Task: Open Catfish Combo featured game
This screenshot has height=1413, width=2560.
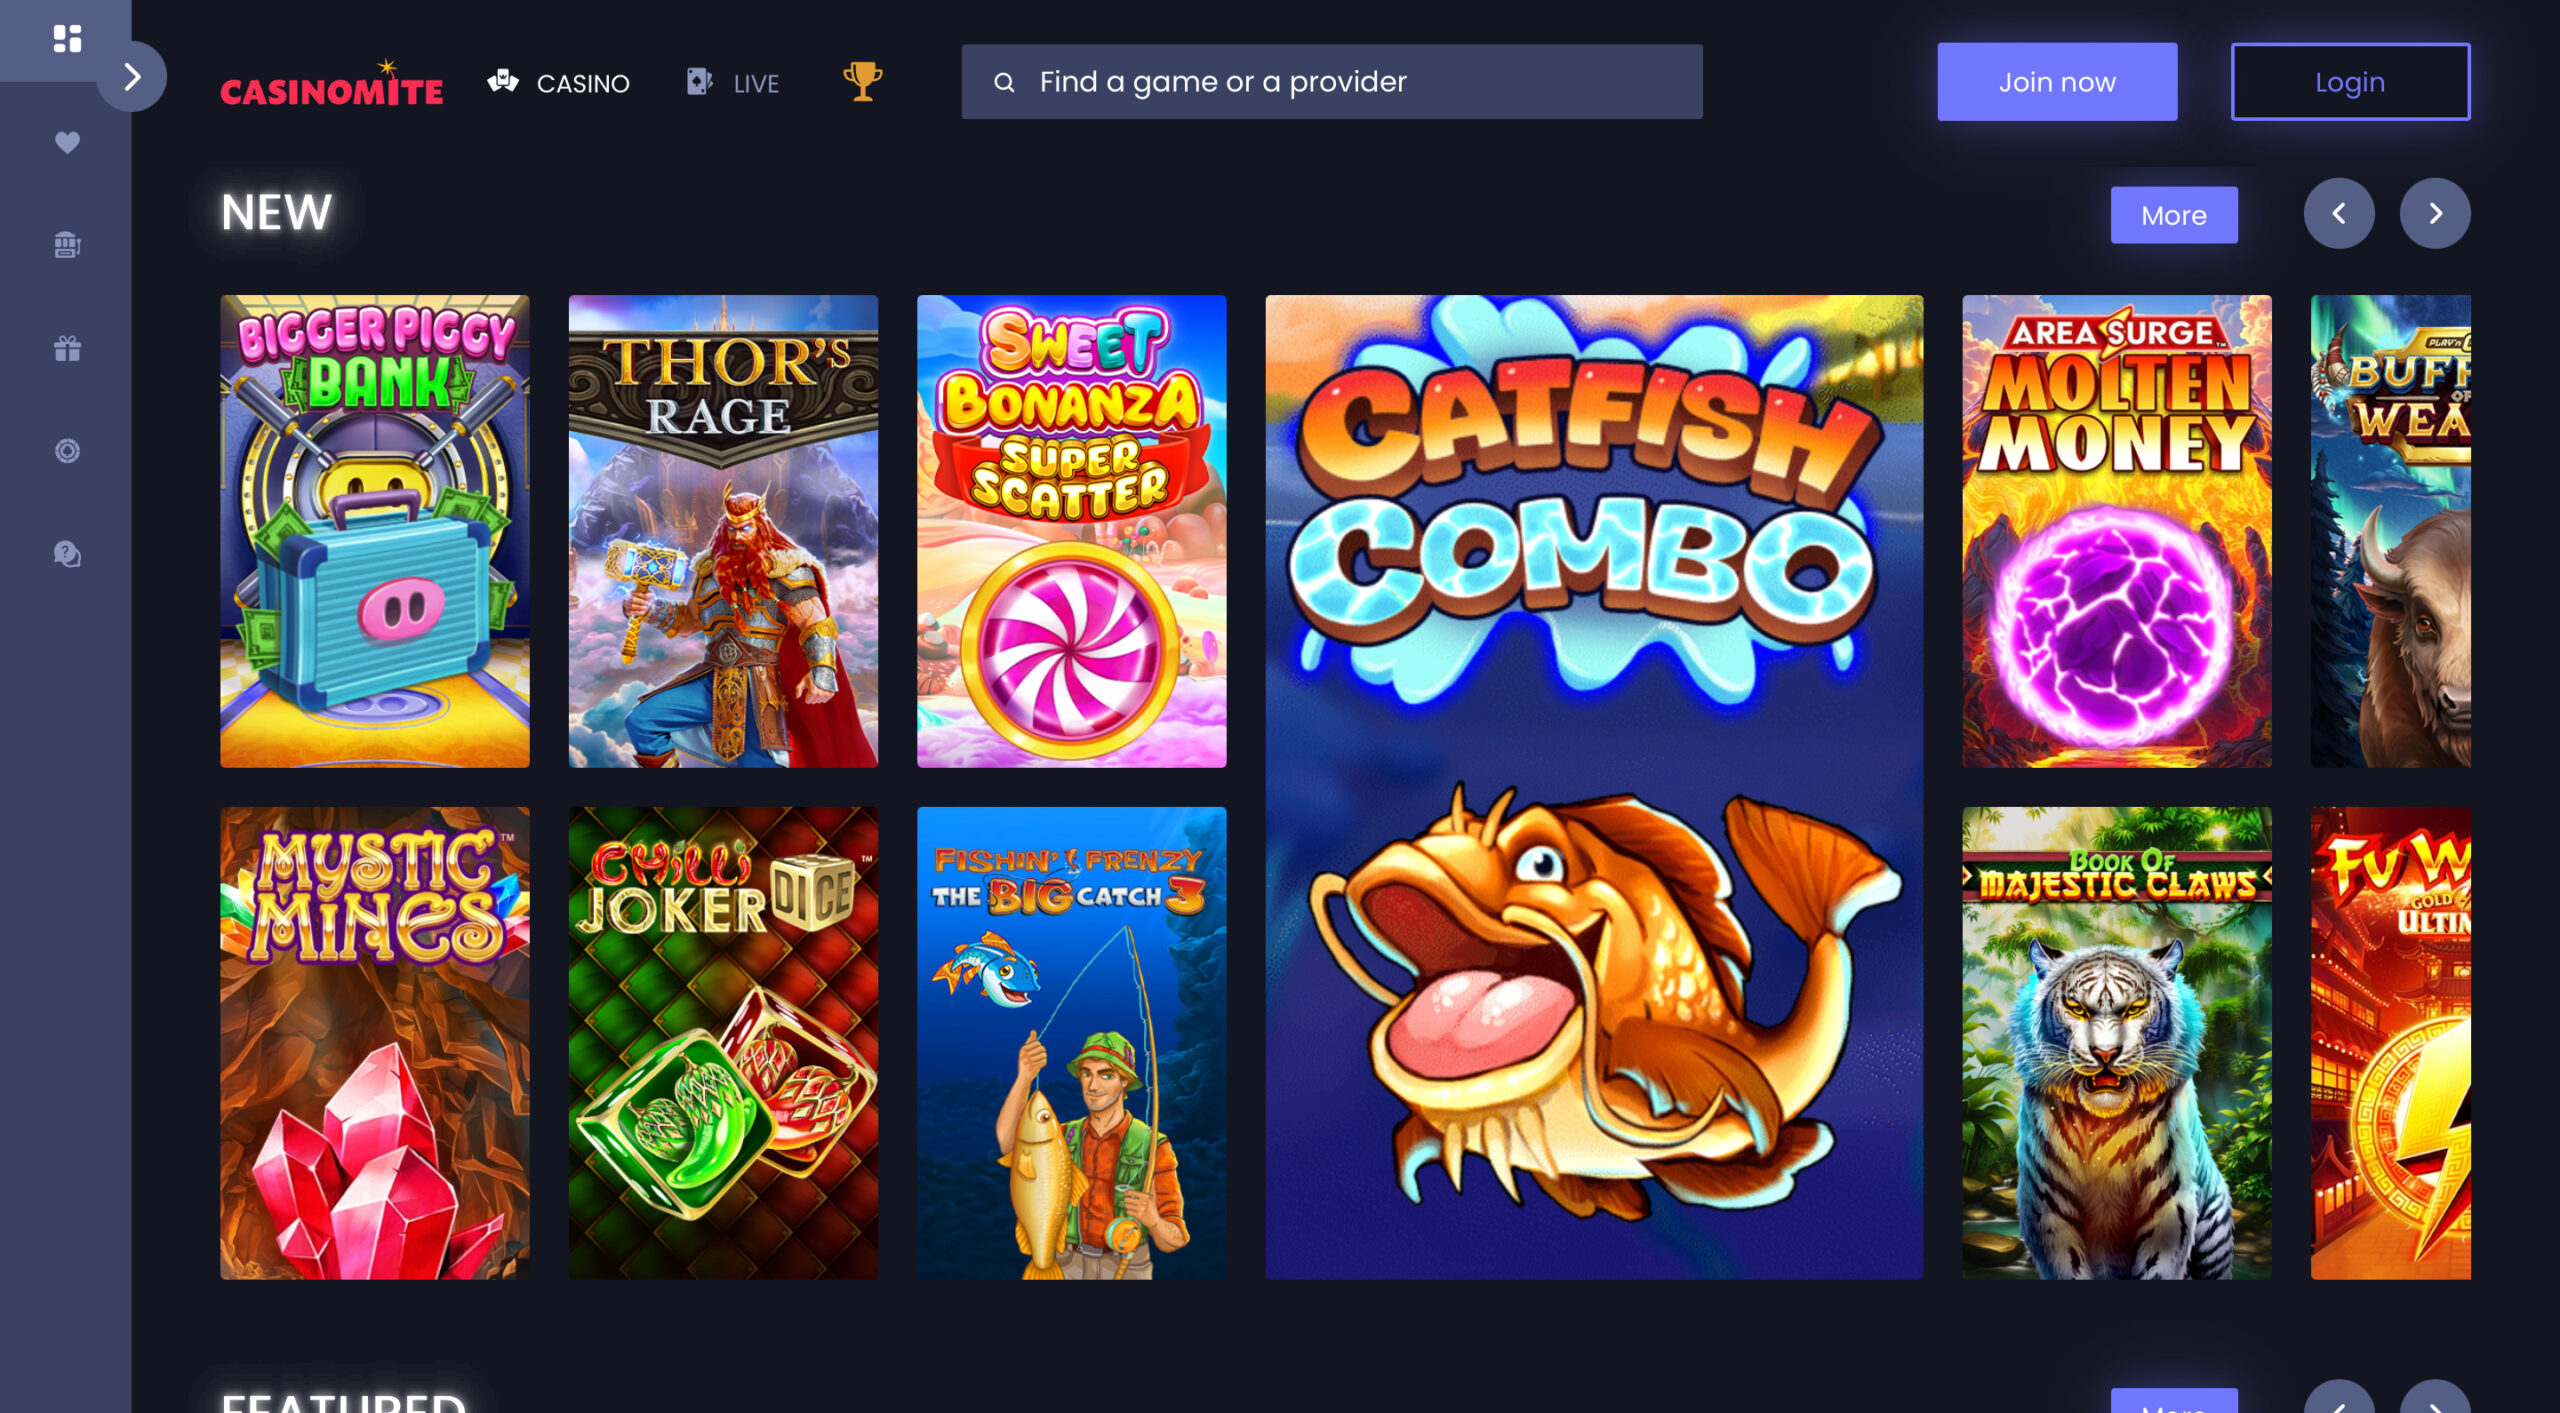Action: click(x=1594, y=787)
